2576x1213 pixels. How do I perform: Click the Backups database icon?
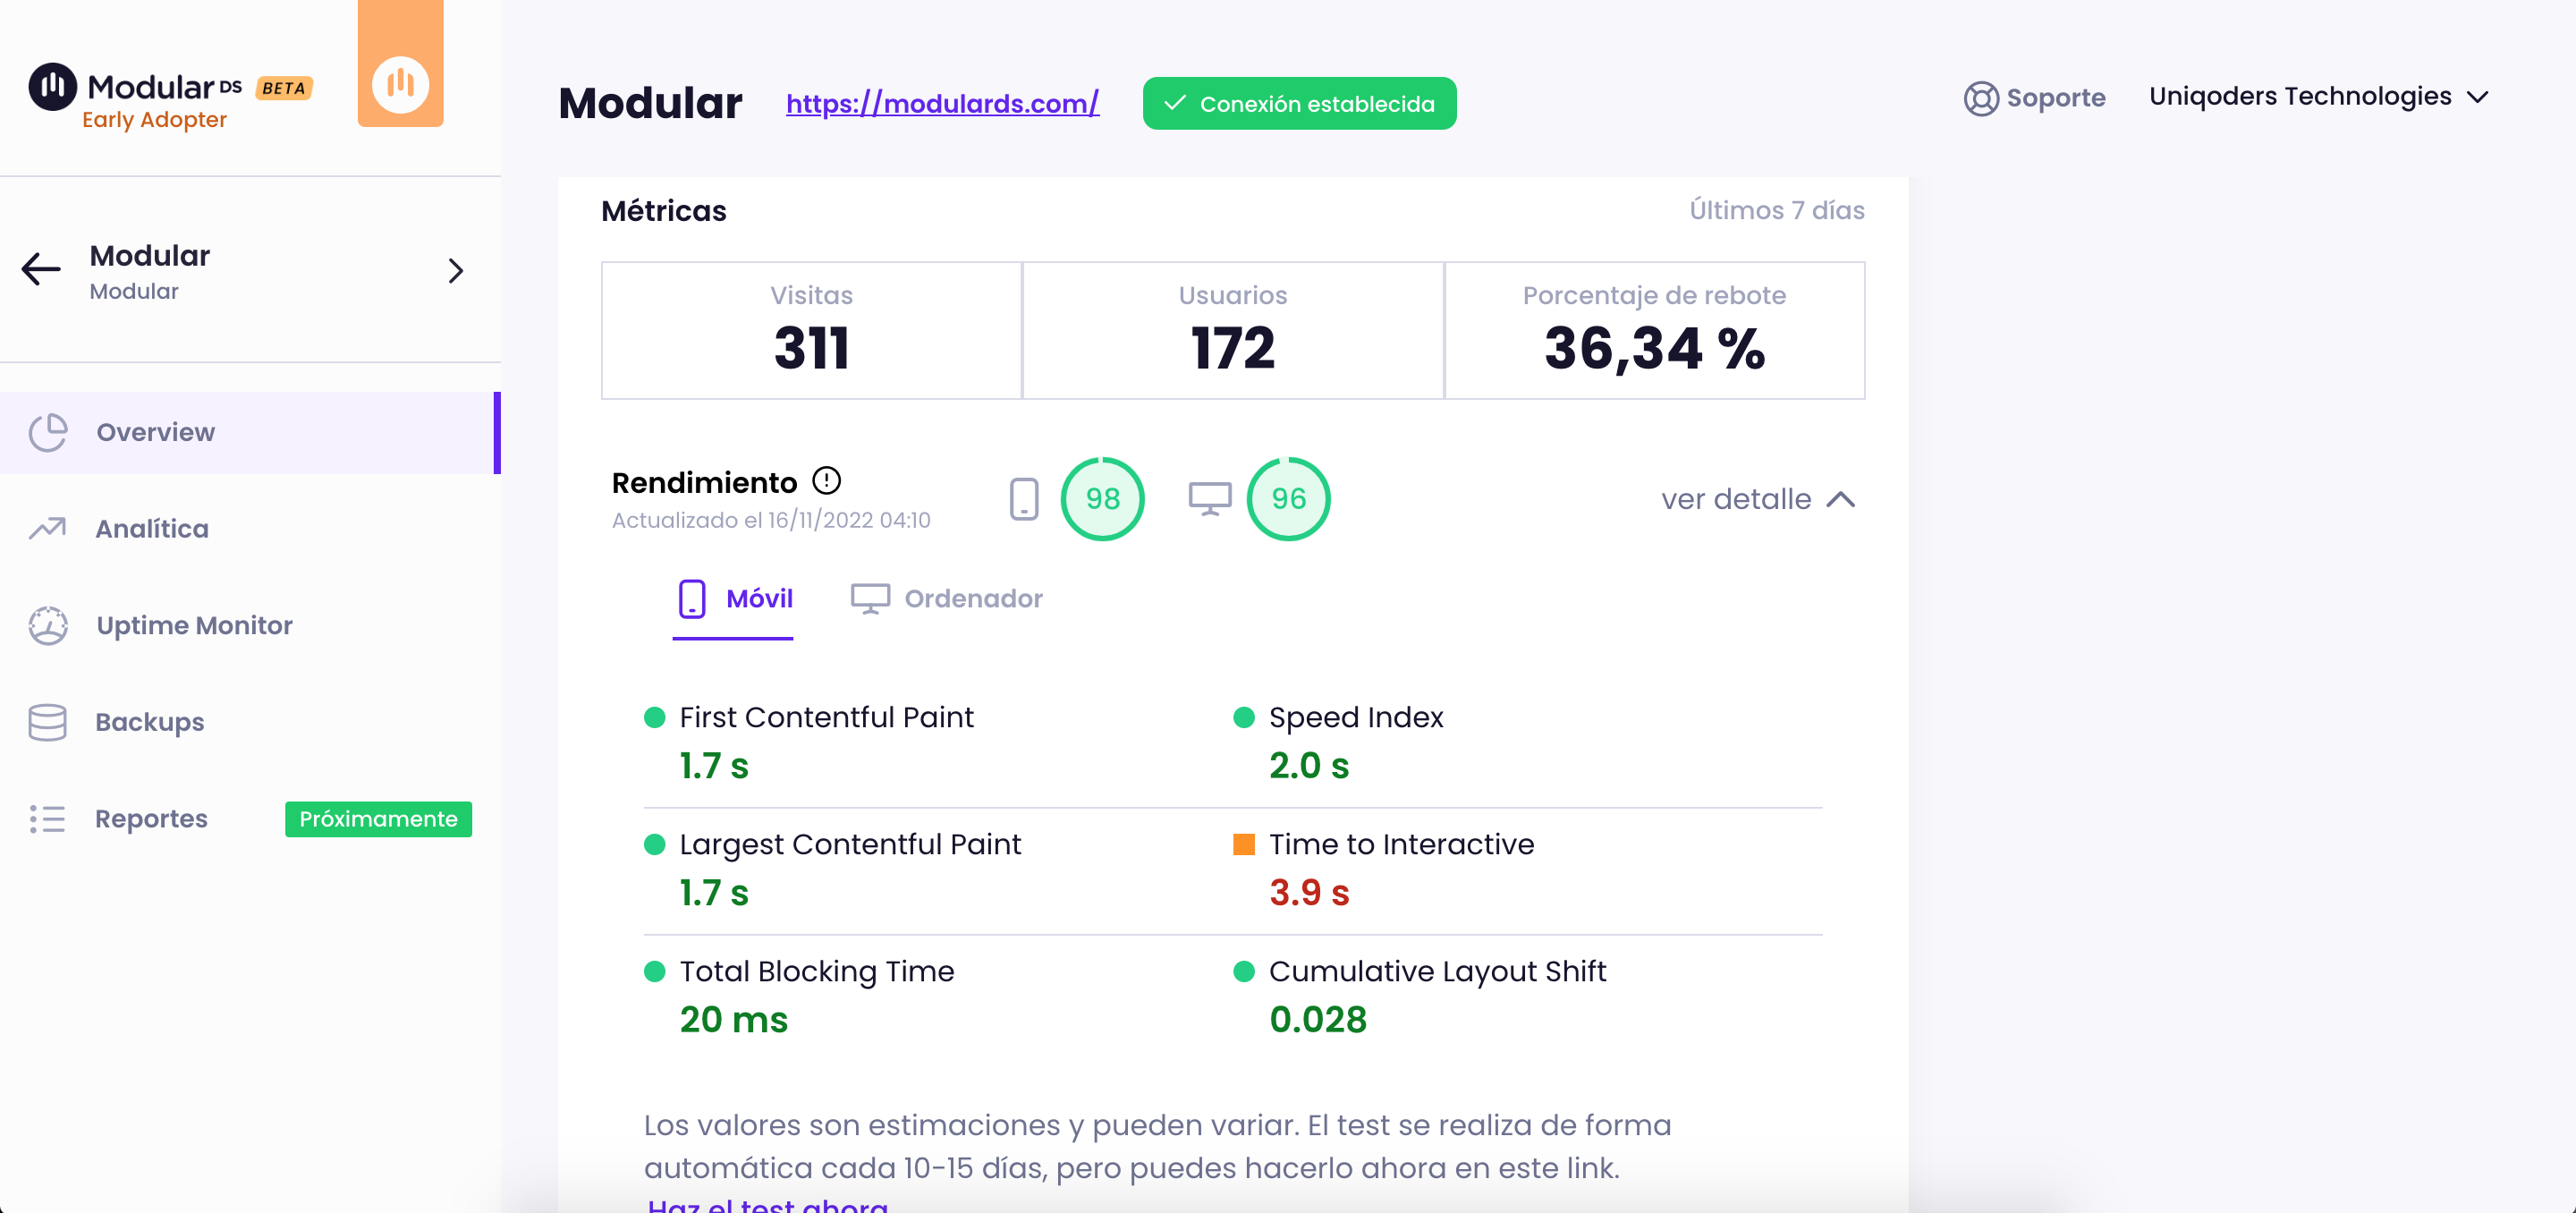pyautogui.click(x=48, y=722)
